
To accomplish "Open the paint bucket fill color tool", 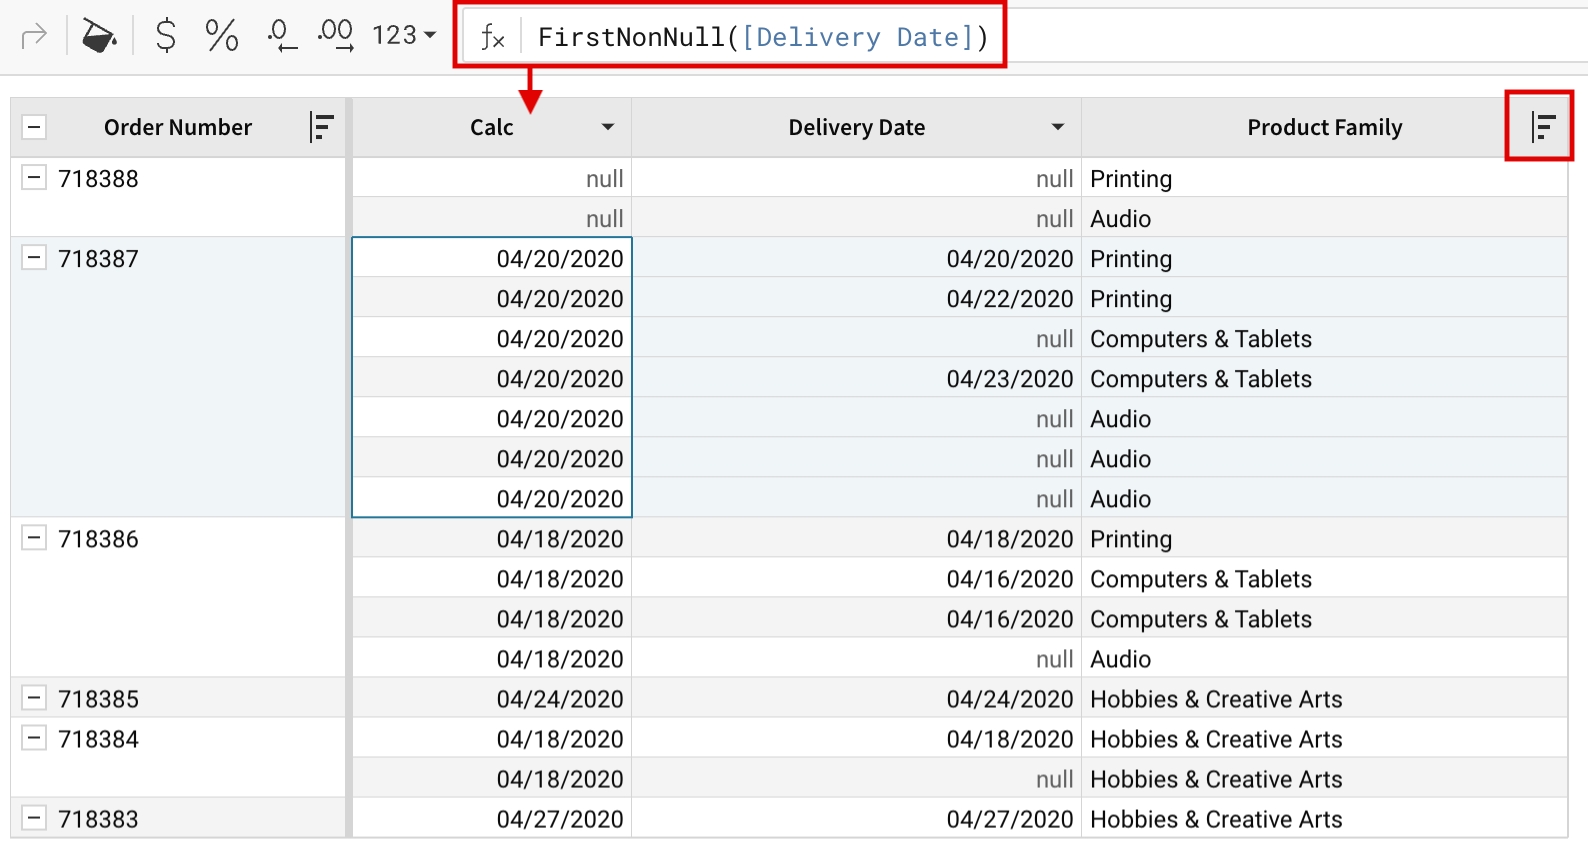I will 99,37.
